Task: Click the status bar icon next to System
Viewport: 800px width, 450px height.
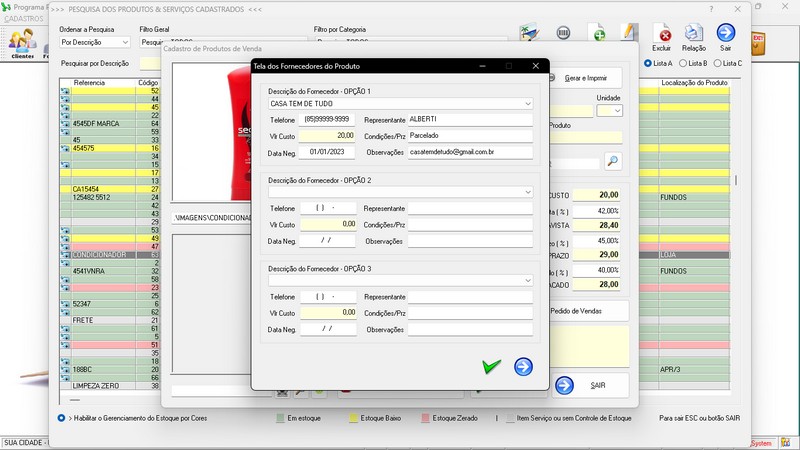Action: tap(785, 442)
